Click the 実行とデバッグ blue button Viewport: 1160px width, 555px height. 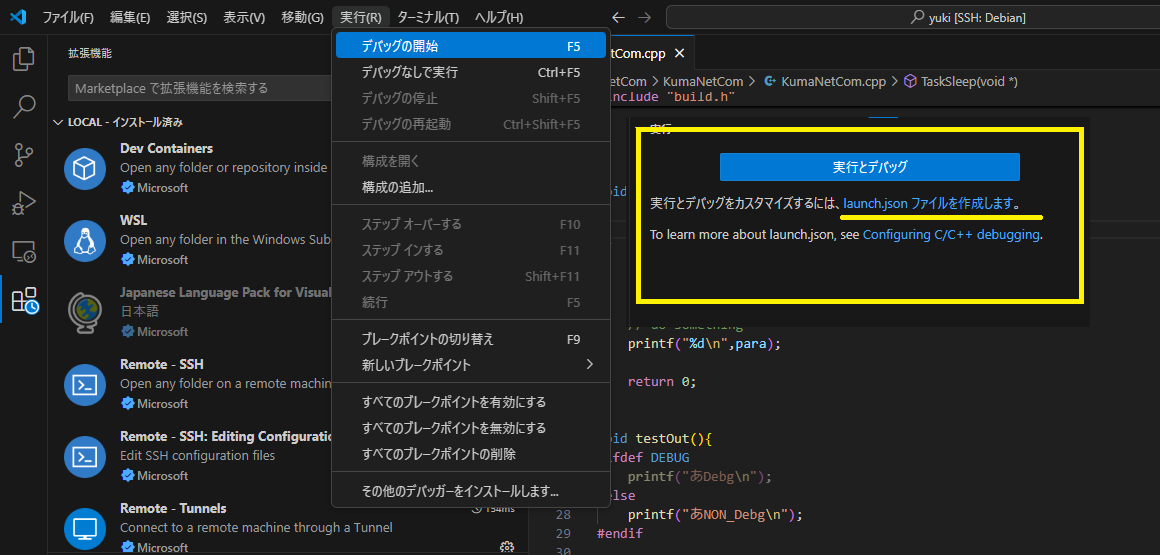[869, 167]
